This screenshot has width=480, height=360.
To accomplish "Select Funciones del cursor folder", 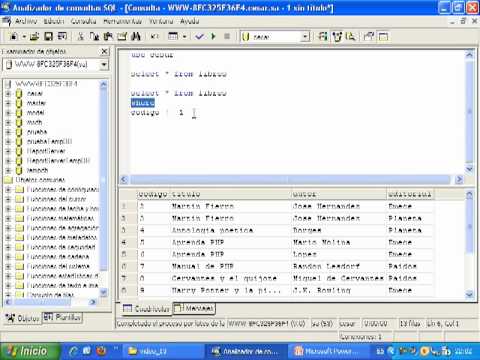I will (56, 199).
